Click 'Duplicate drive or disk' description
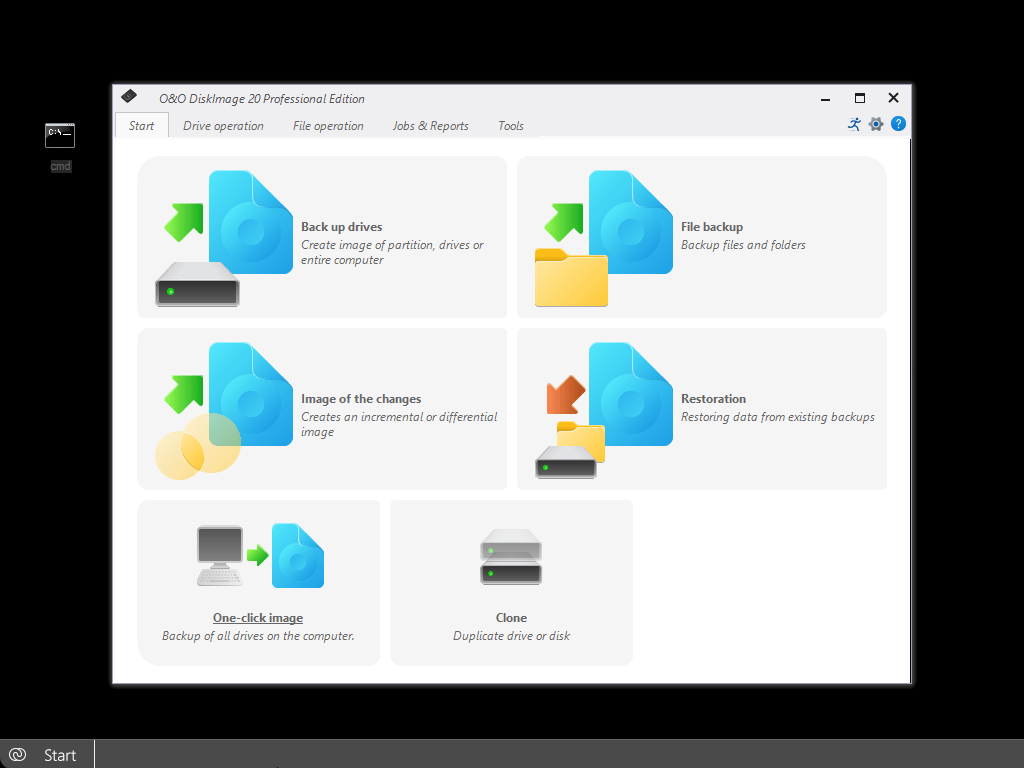Image resolution: width=1024 pixels, height=768 pixels. point(511,636)
